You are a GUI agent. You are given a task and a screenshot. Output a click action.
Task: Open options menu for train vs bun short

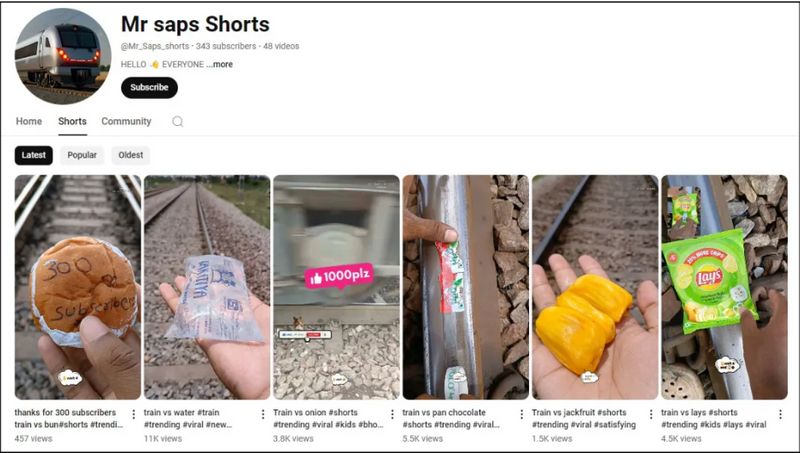click(x=134, y=414)
